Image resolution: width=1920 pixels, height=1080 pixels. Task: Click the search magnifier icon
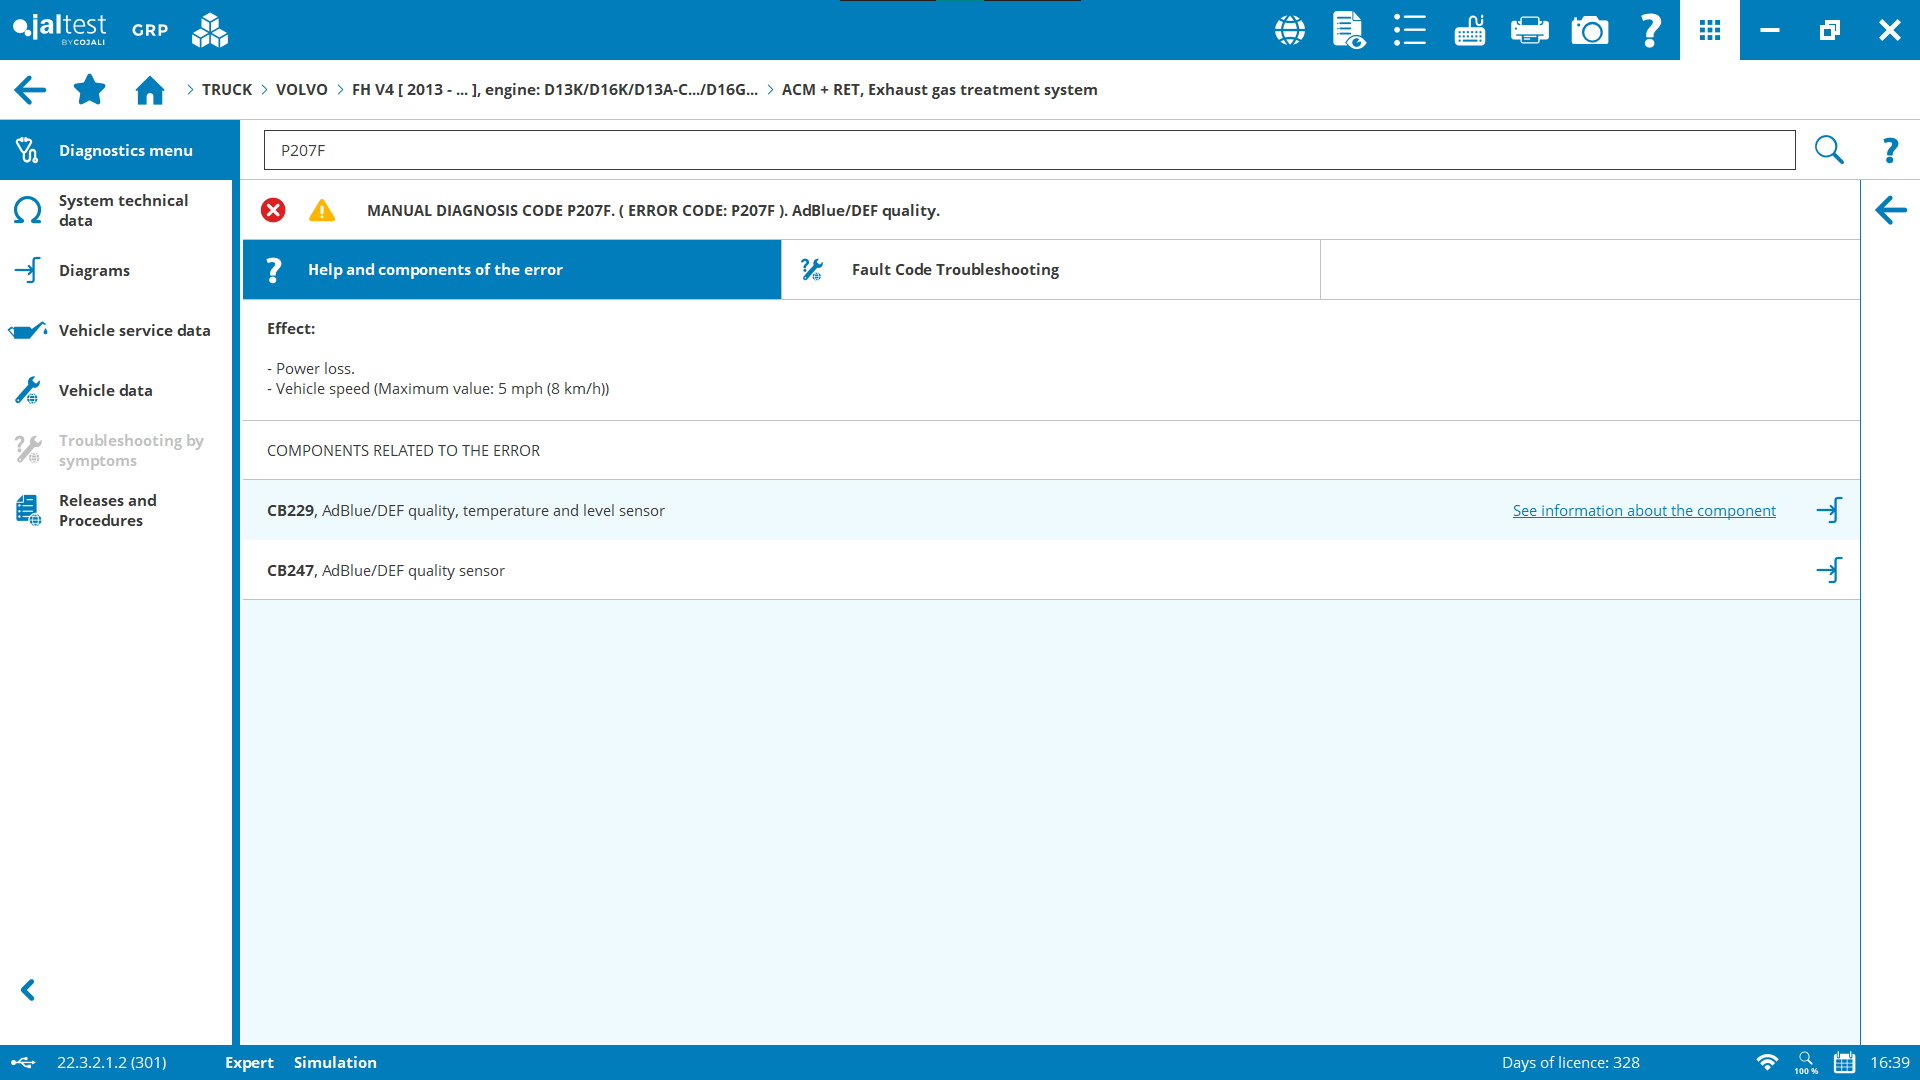click(x=1829, y=150)
